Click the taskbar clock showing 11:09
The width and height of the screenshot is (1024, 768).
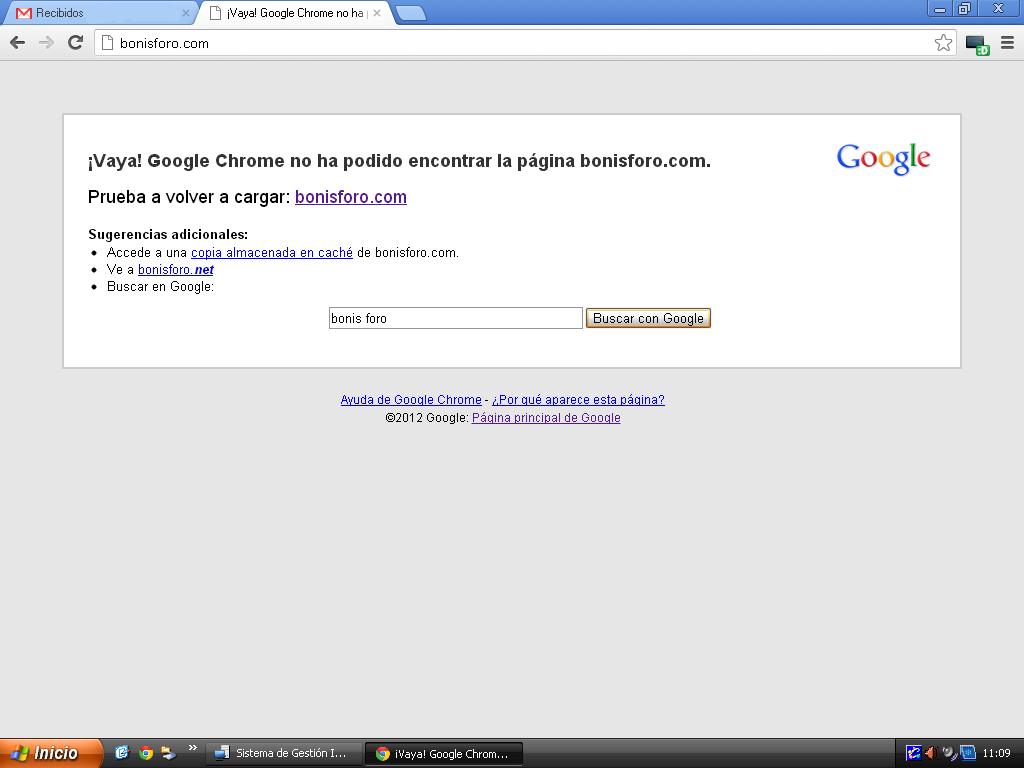[x=996, y=753]
